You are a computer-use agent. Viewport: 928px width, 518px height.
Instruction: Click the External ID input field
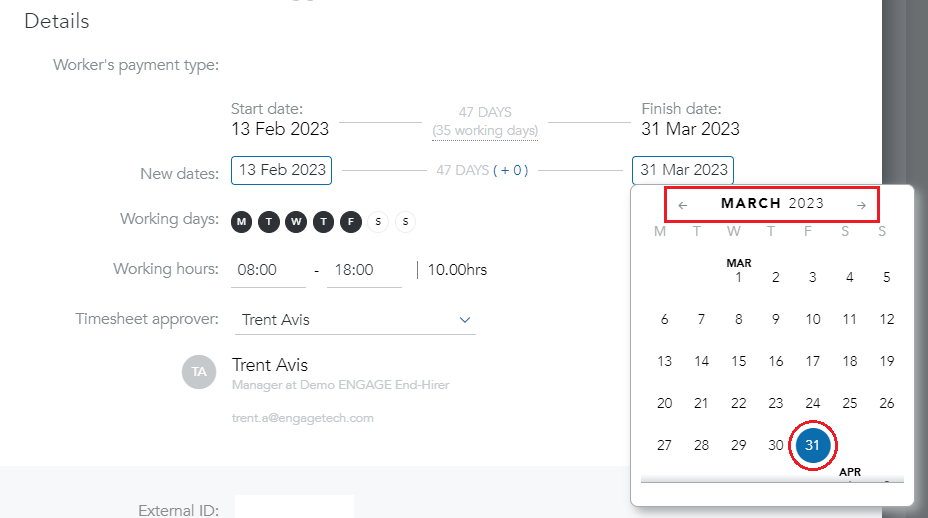294,507
